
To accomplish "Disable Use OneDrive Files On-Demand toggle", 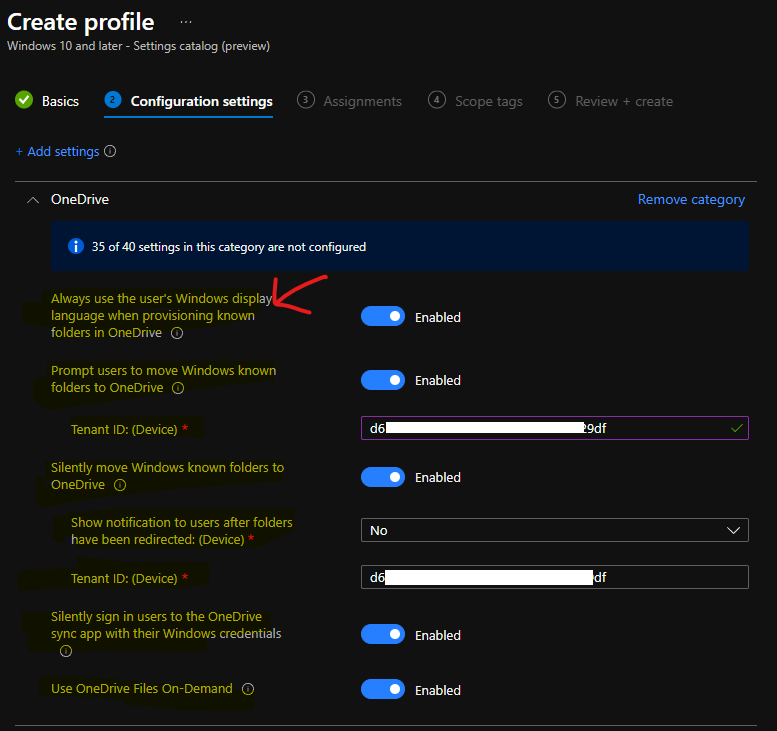I will (x=383, y=689).
